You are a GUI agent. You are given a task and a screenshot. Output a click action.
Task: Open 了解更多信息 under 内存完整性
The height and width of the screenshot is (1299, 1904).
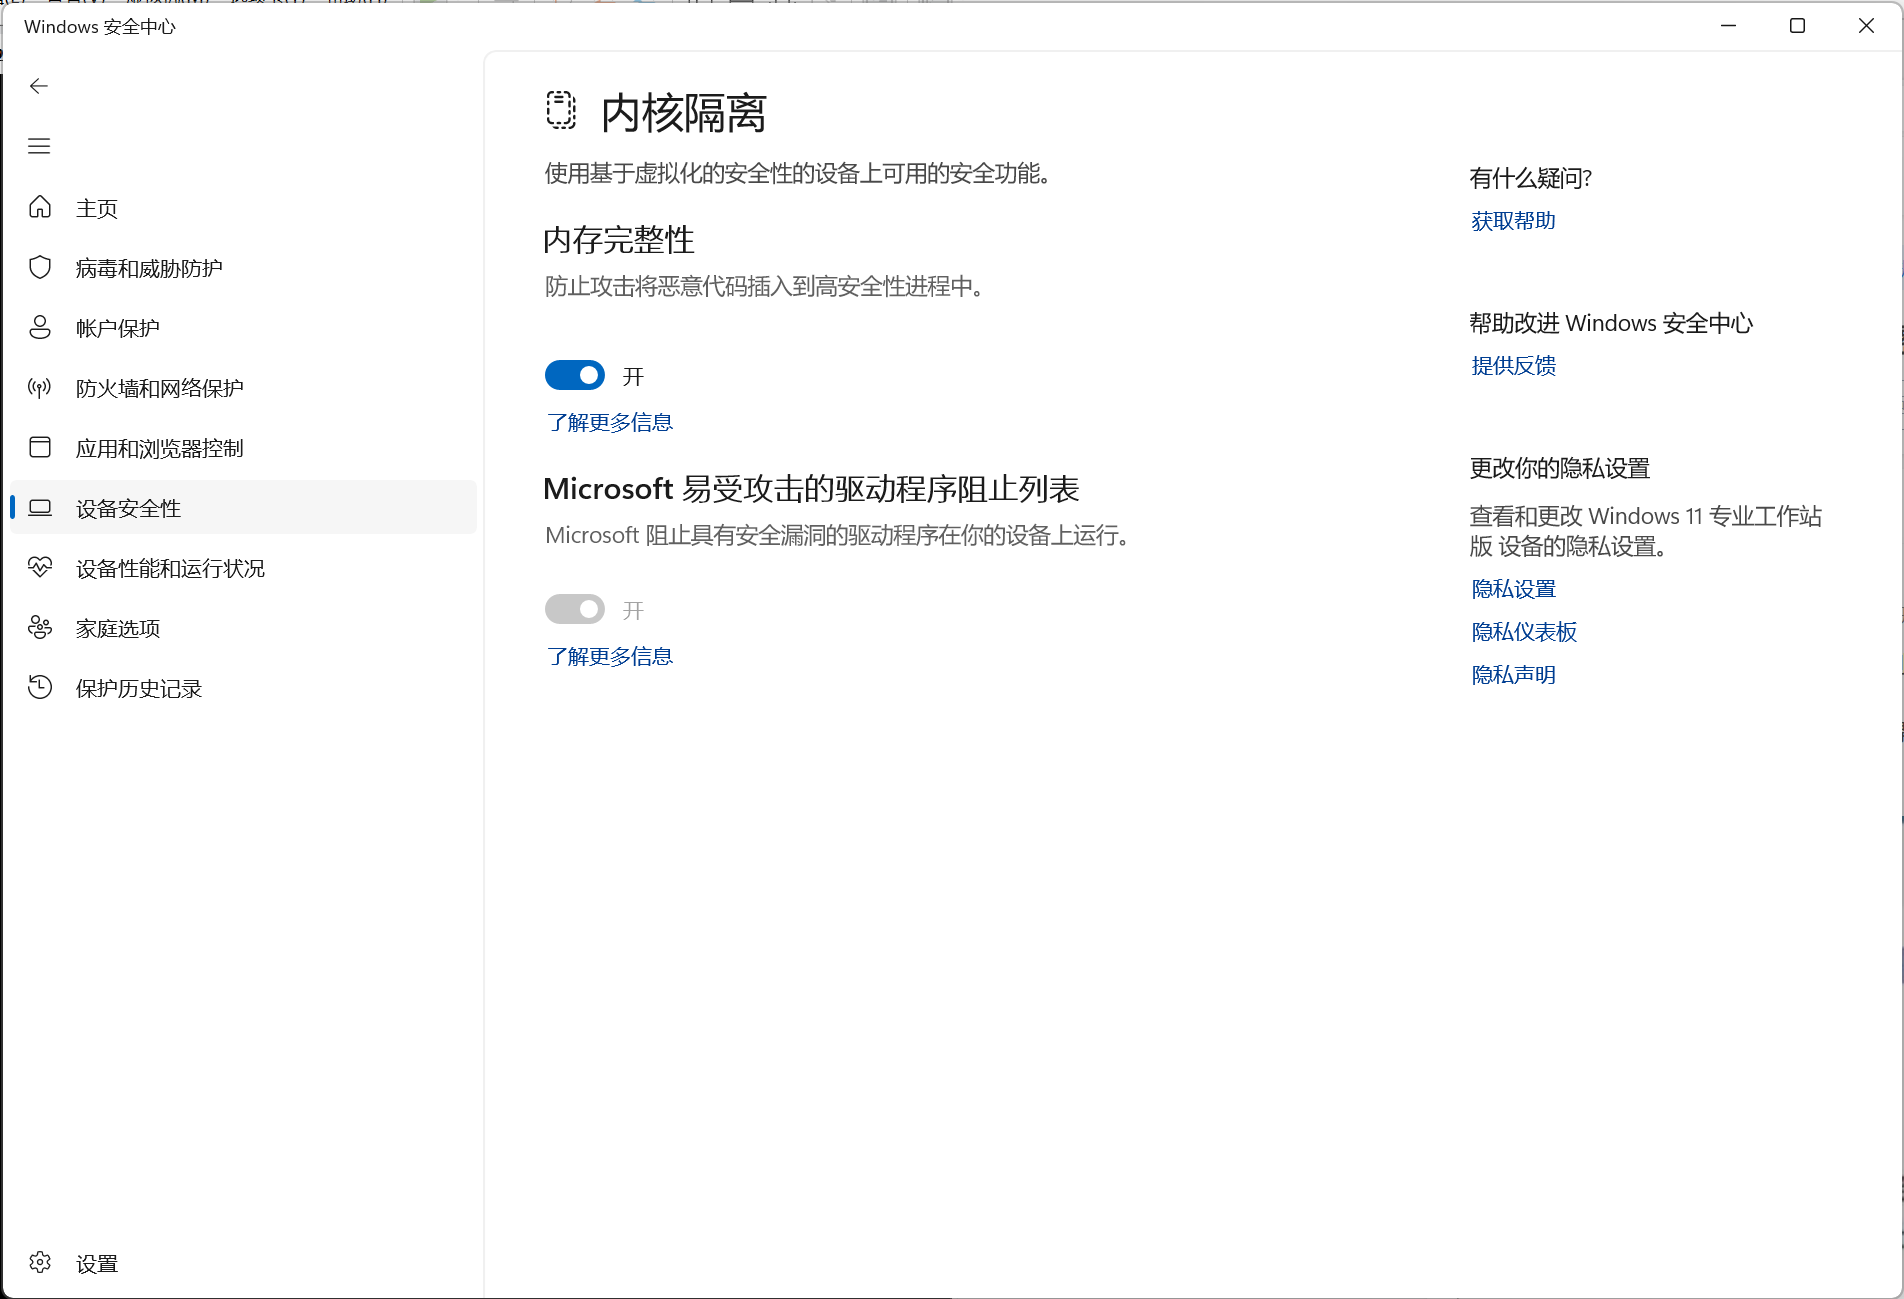pos(609,422)
